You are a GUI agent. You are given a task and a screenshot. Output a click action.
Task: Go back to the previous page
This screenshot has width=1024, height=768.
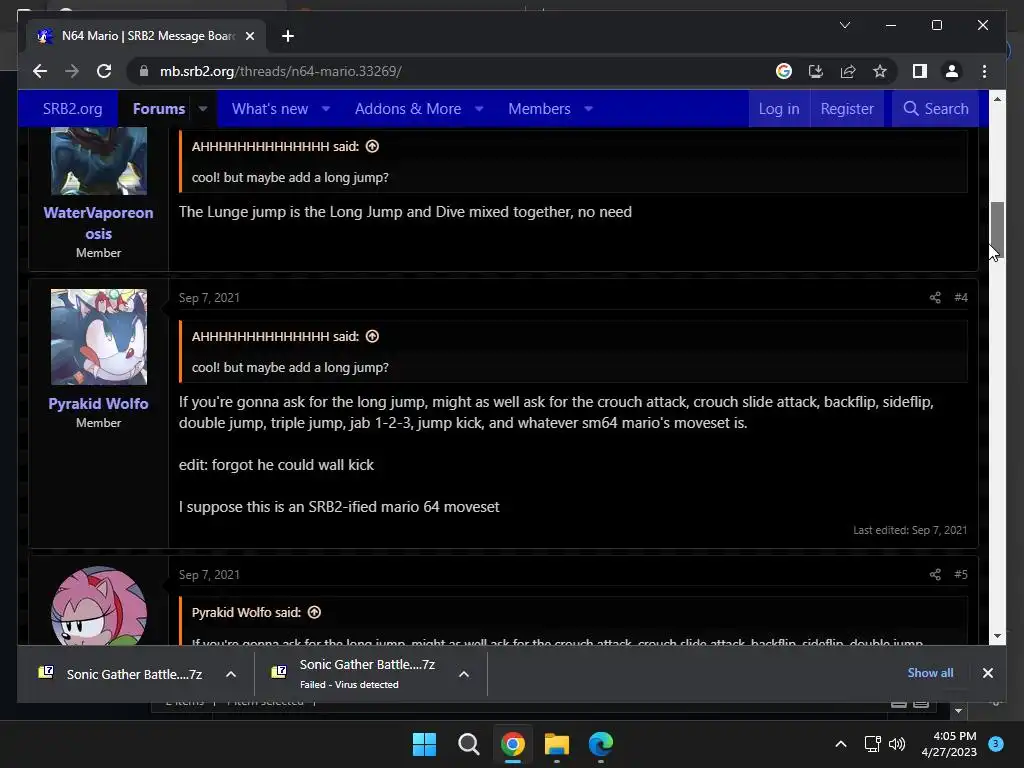click(40, 71)
